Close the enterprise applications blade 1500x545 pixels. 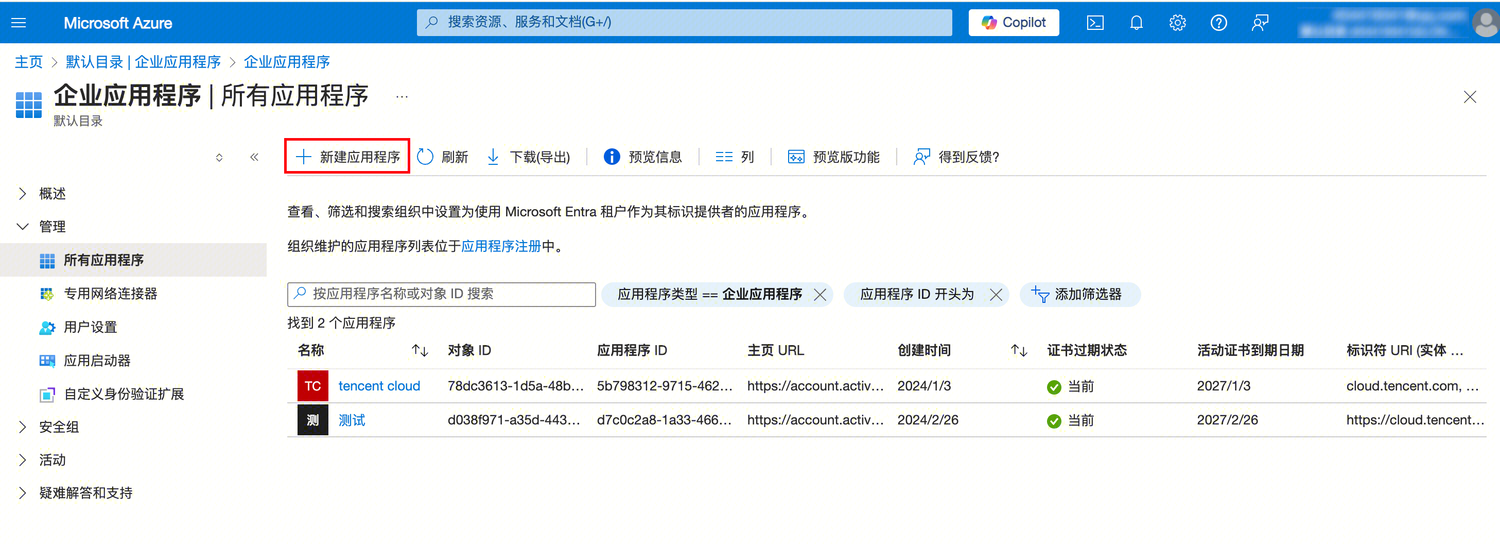(x=1470, y=97)
